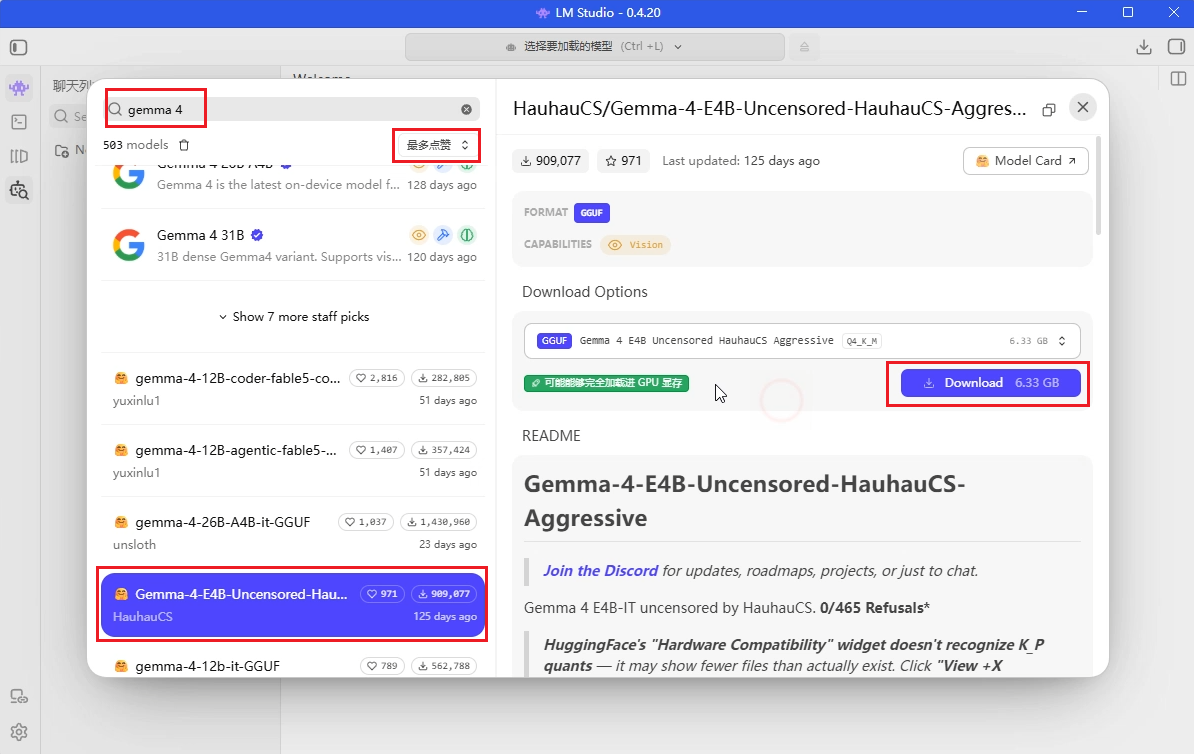Click the details panel vertical scrollbar
This screenshot has width=1194, height=754.
coord(1098,185)
